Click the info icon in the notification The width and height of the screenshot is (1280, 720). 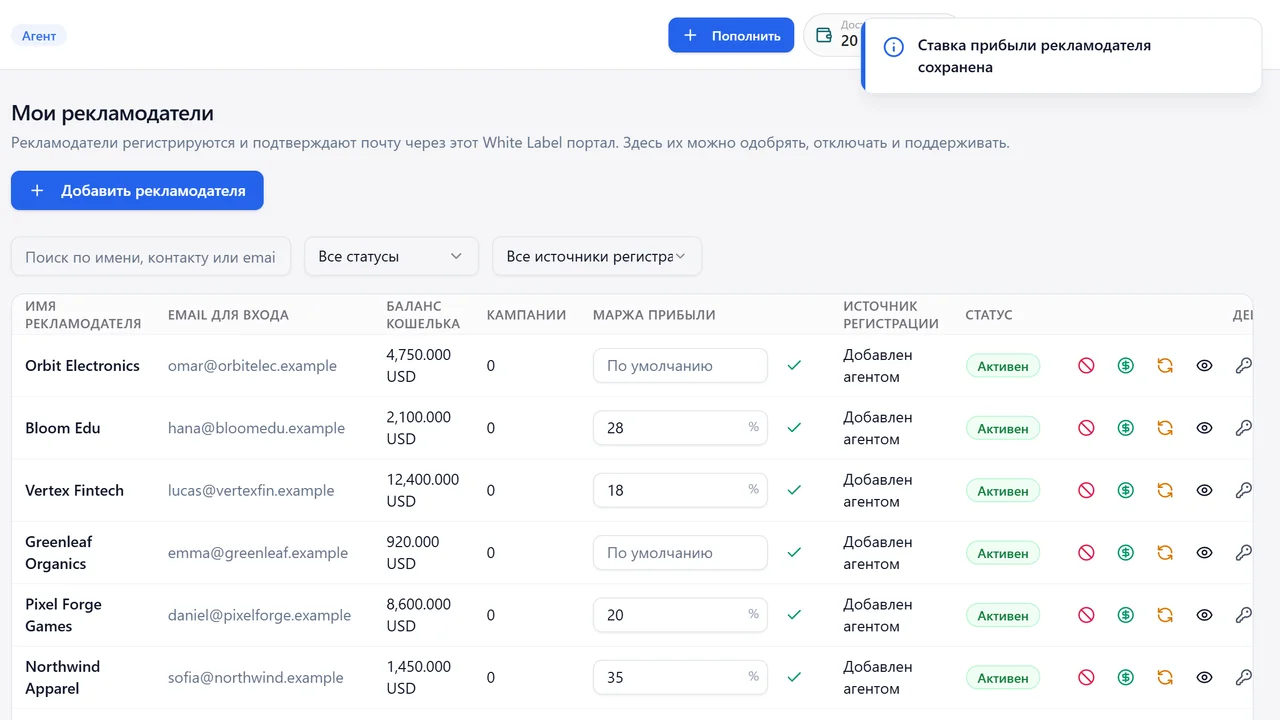click(x=894, y=47)
